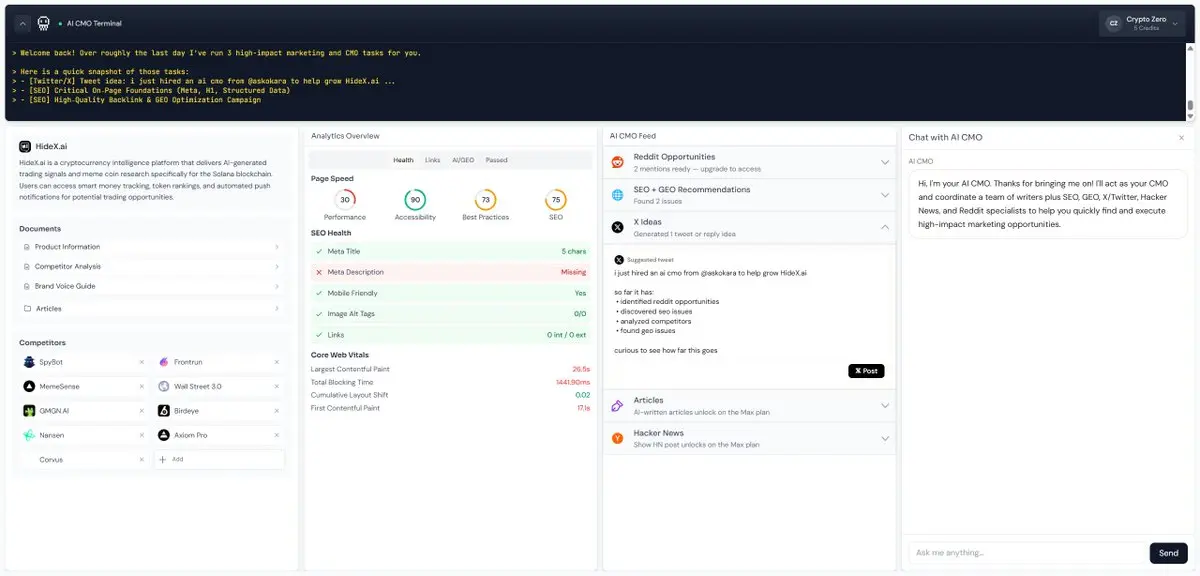Click the X Post button
This screenshot has width=1200, height=576.
coord(866,371)
